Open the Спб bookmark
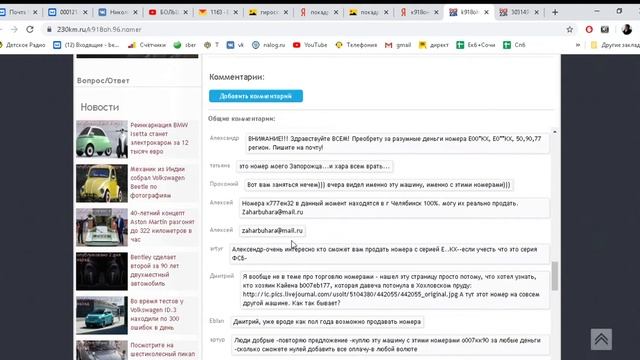Viewport: 640px width, 360px height. tap(514, 45)
